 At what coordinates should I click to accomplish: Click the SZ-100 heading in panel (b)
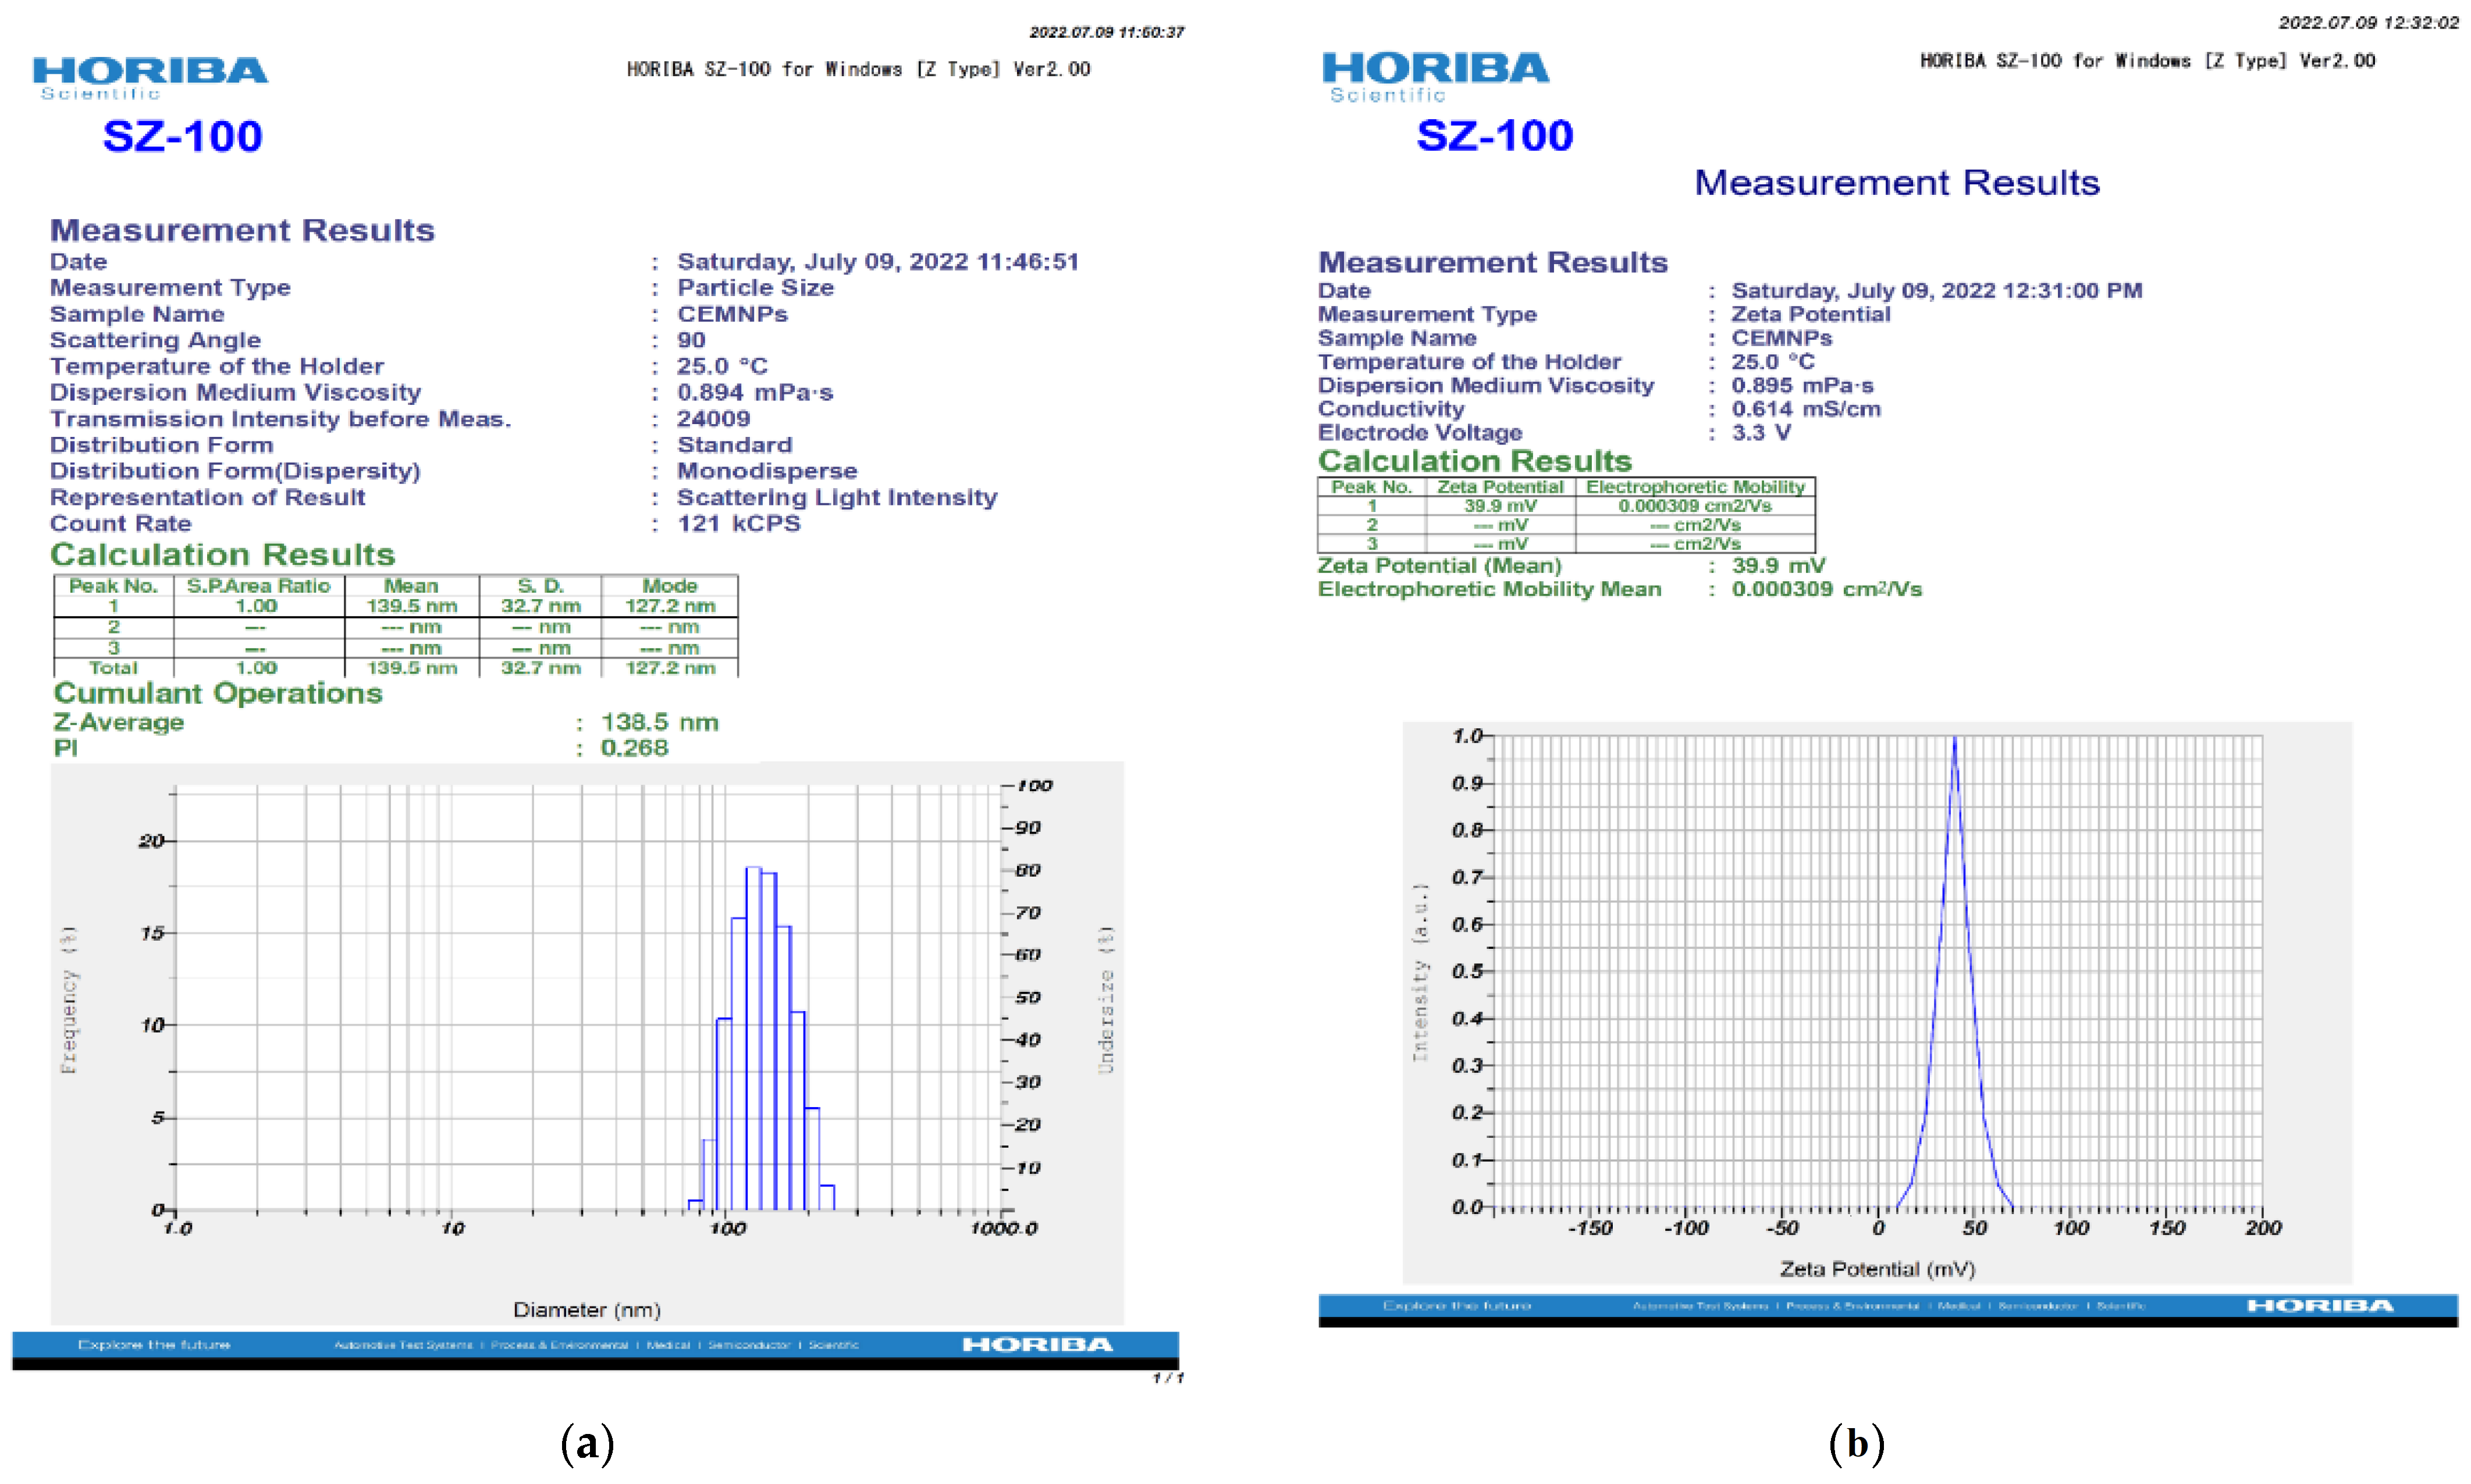[1494, 135]
